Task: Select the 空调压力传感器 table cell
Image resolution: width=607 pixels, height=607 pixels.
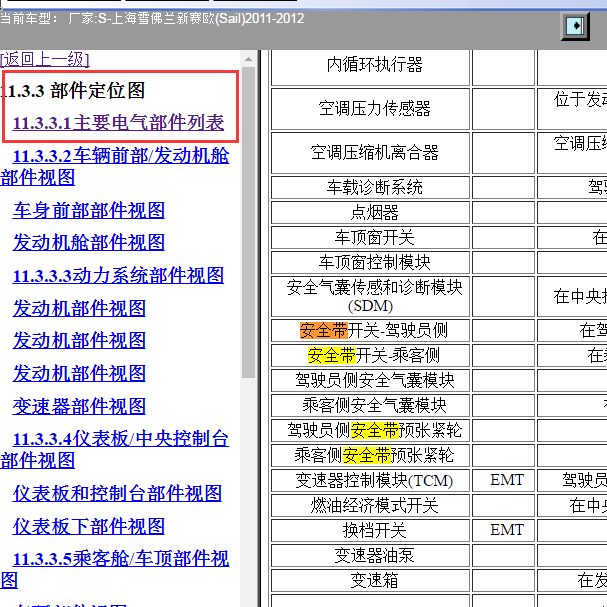Action: coord(370,109)
